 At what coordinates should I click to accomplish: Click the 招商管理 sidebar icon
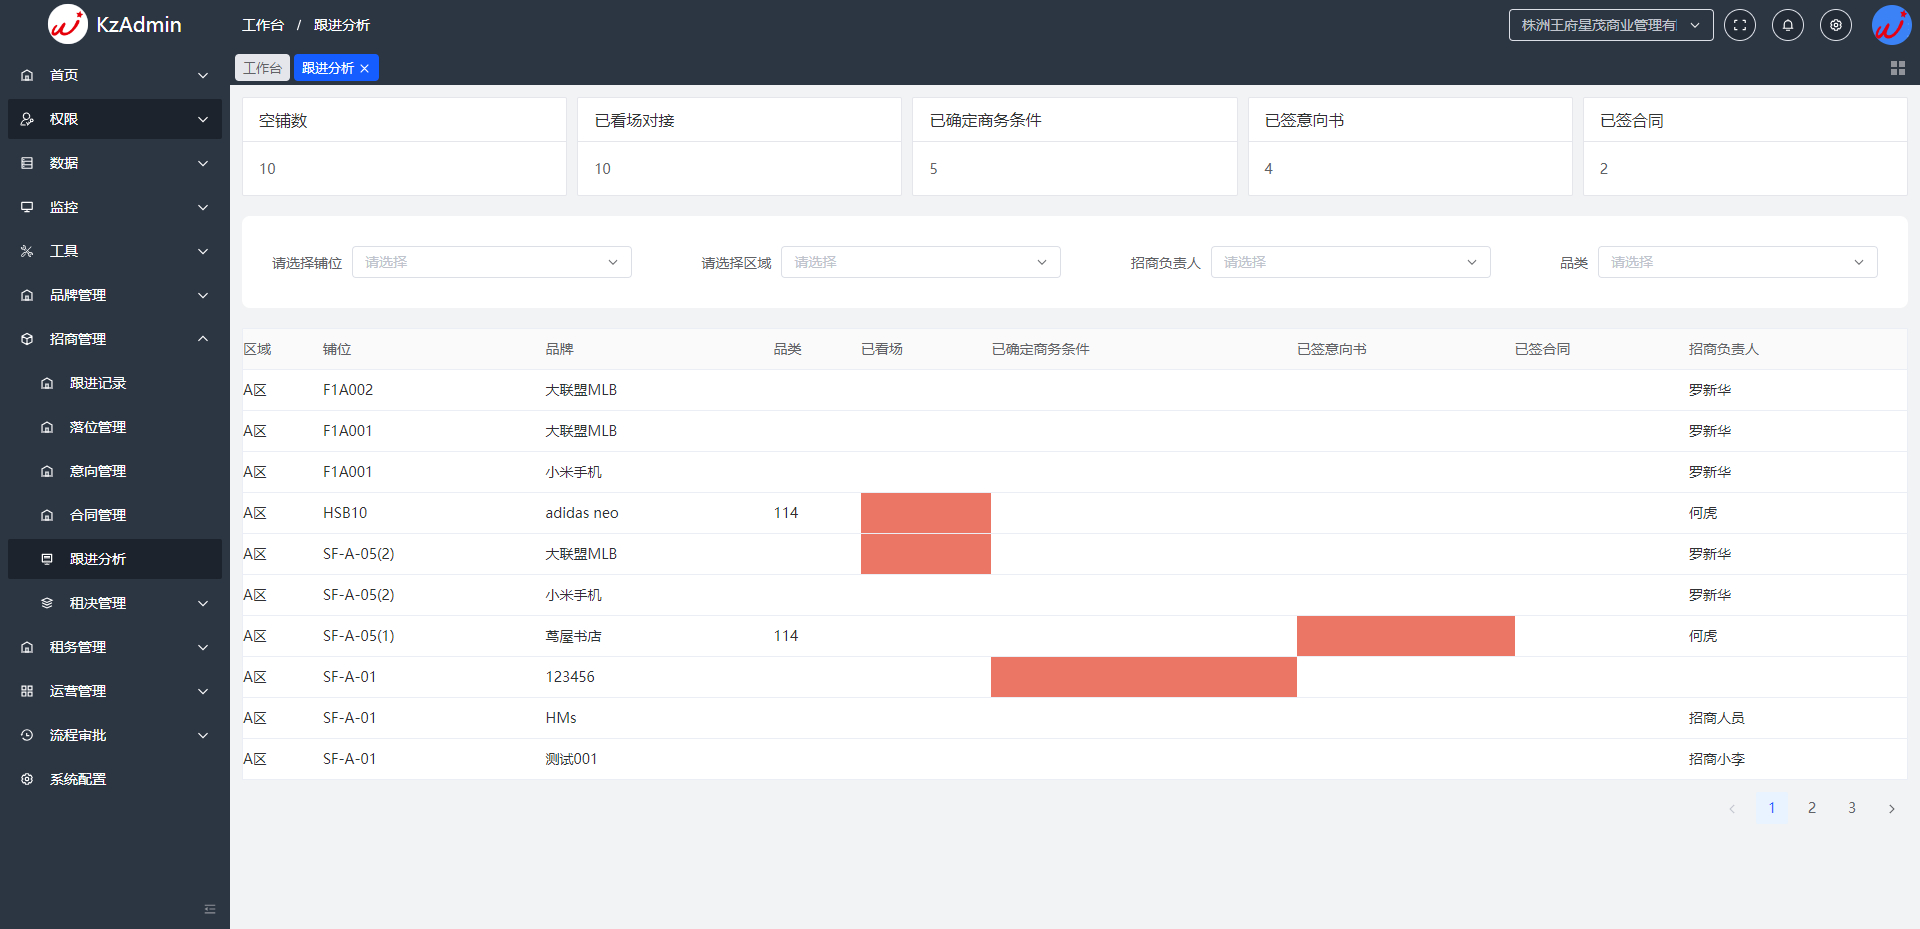[27, 339]
